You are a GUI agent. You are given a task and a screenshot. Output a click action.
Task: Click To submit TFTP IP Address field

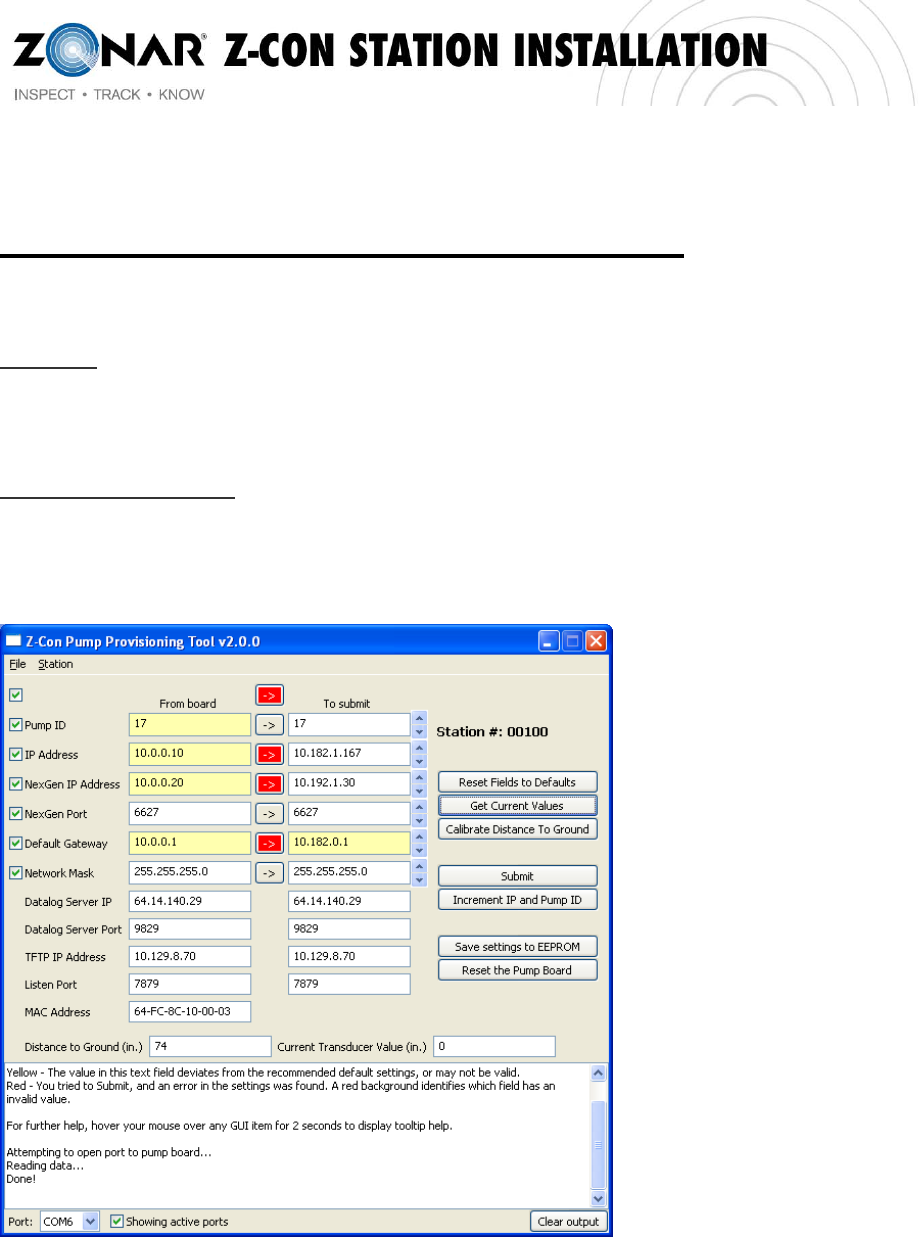pyautogui.click(x=349, y=957)
